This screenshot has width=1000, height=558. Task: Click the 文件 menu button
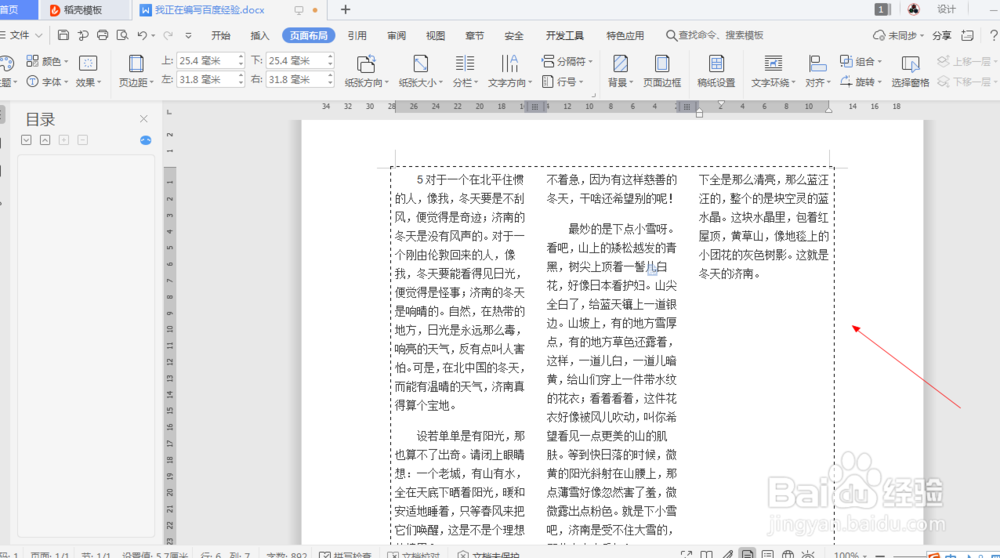click(20, 35)
